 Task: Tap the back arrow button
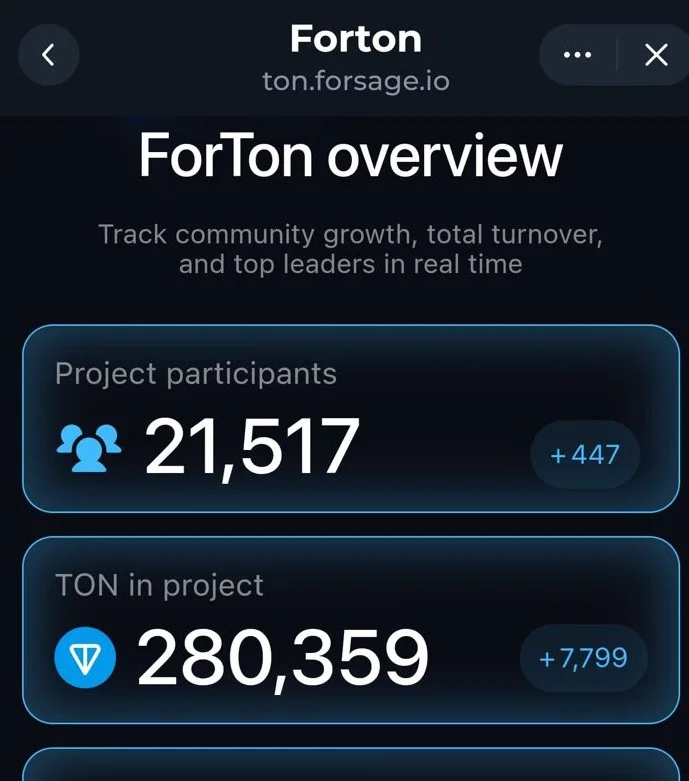[48, 55]
